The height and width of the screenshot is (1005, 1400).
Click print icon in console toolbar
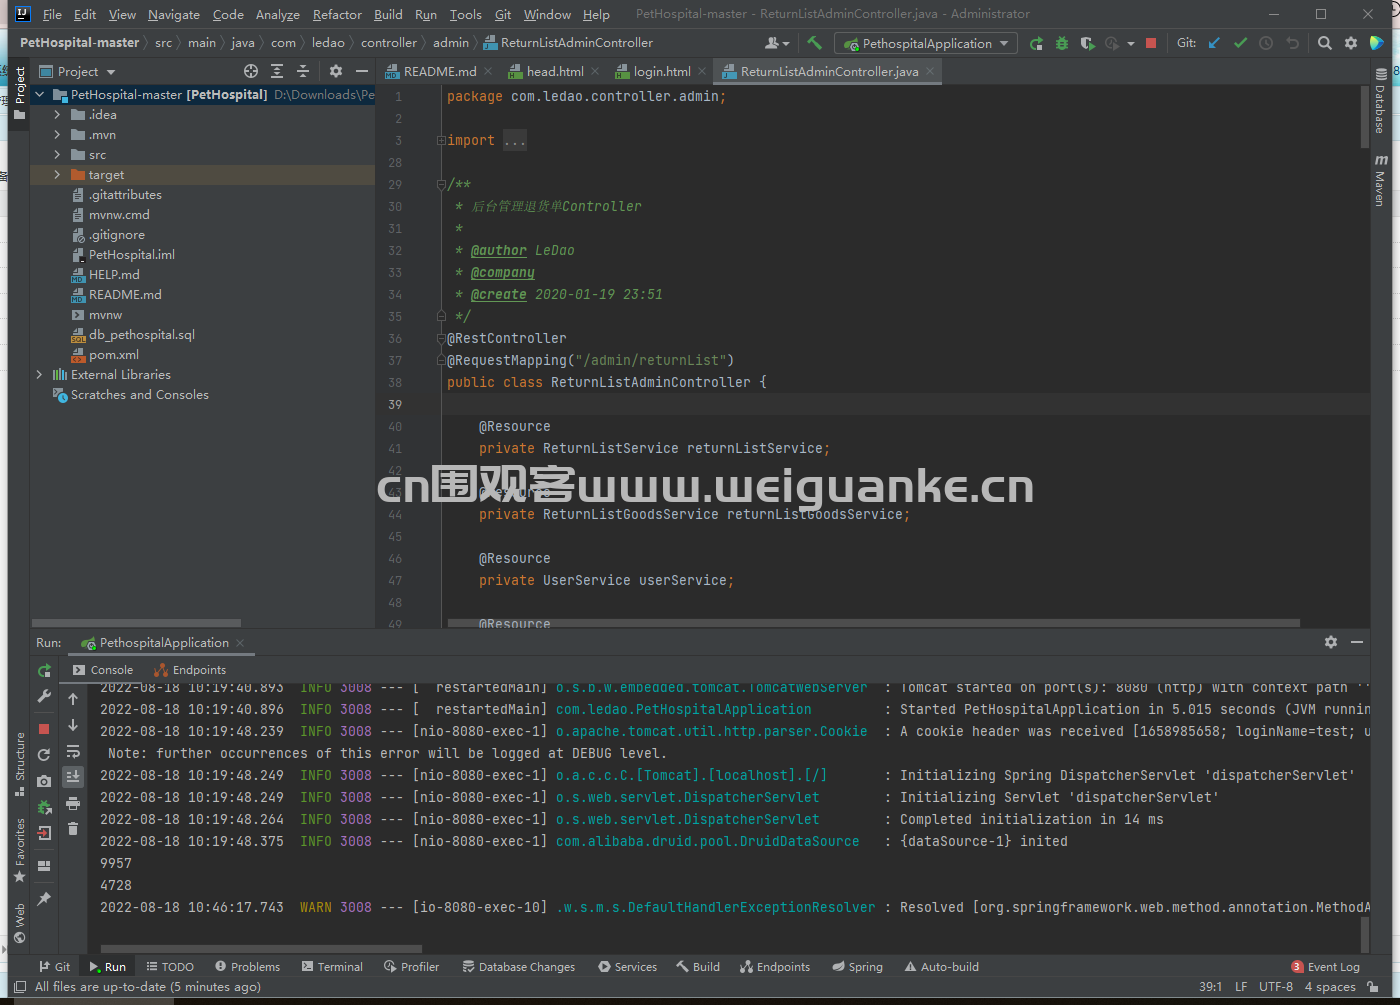(x=73, y=803)
